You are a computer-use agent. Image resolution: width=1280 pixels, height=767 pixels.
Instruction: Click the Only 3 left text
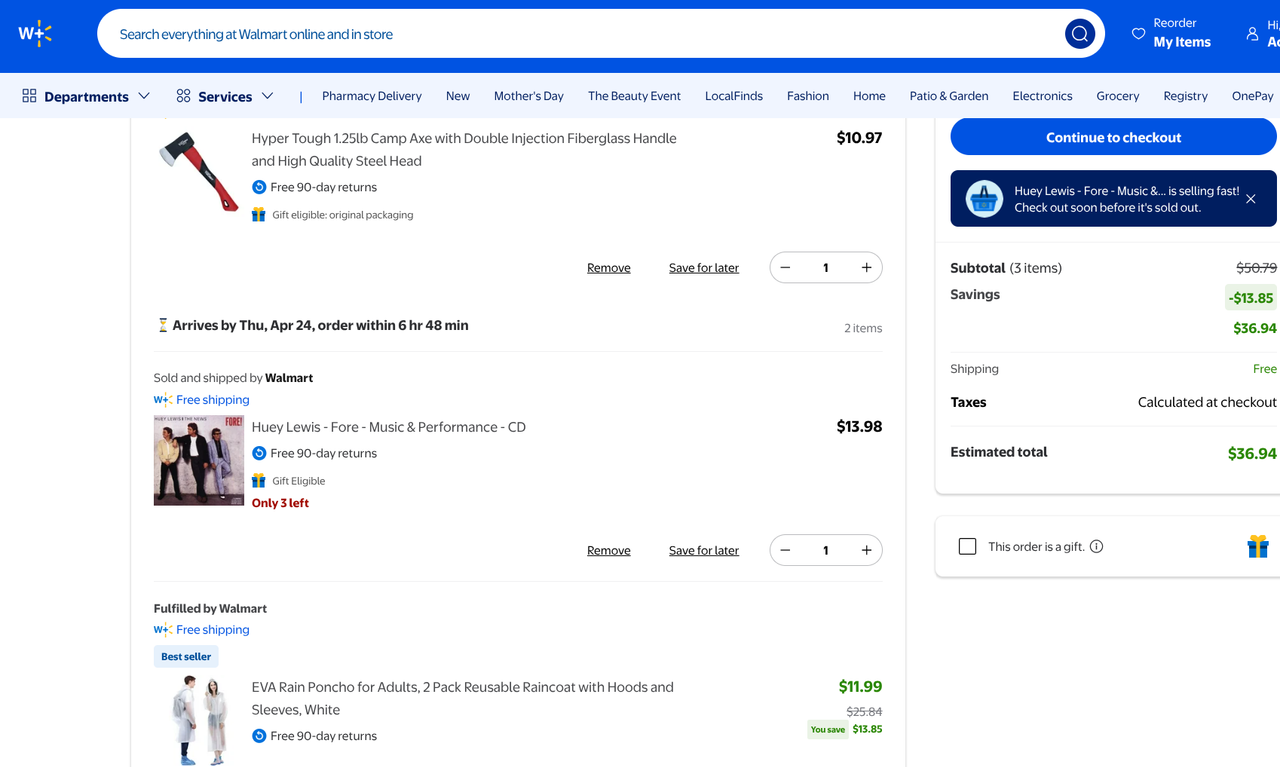tap(280, 503)
